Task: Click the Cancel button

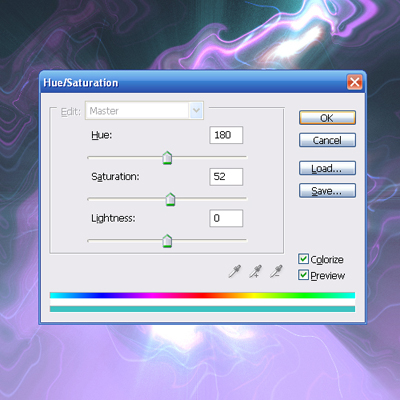Action: point(327,140)
